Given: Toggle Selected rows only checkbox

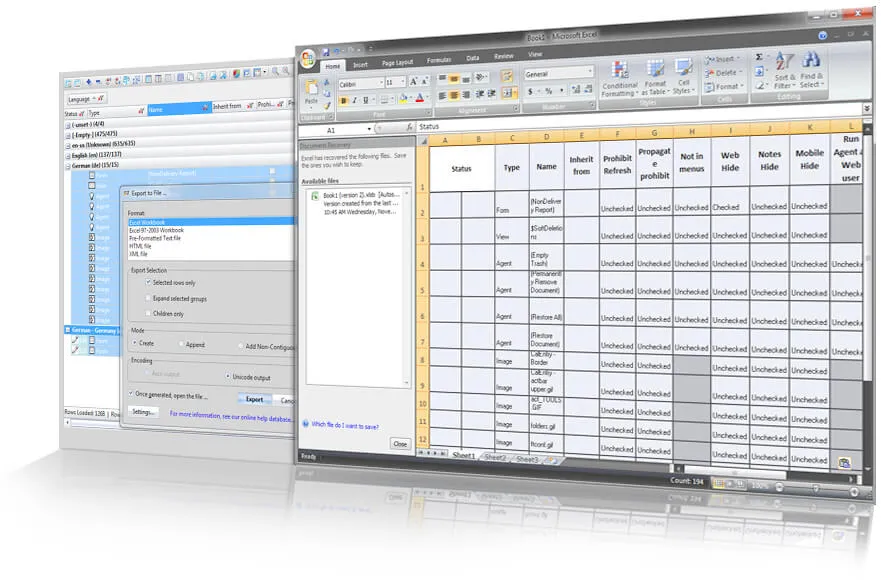Looking at the screenshot, I should pyautogui.click(x=148, y=282).
